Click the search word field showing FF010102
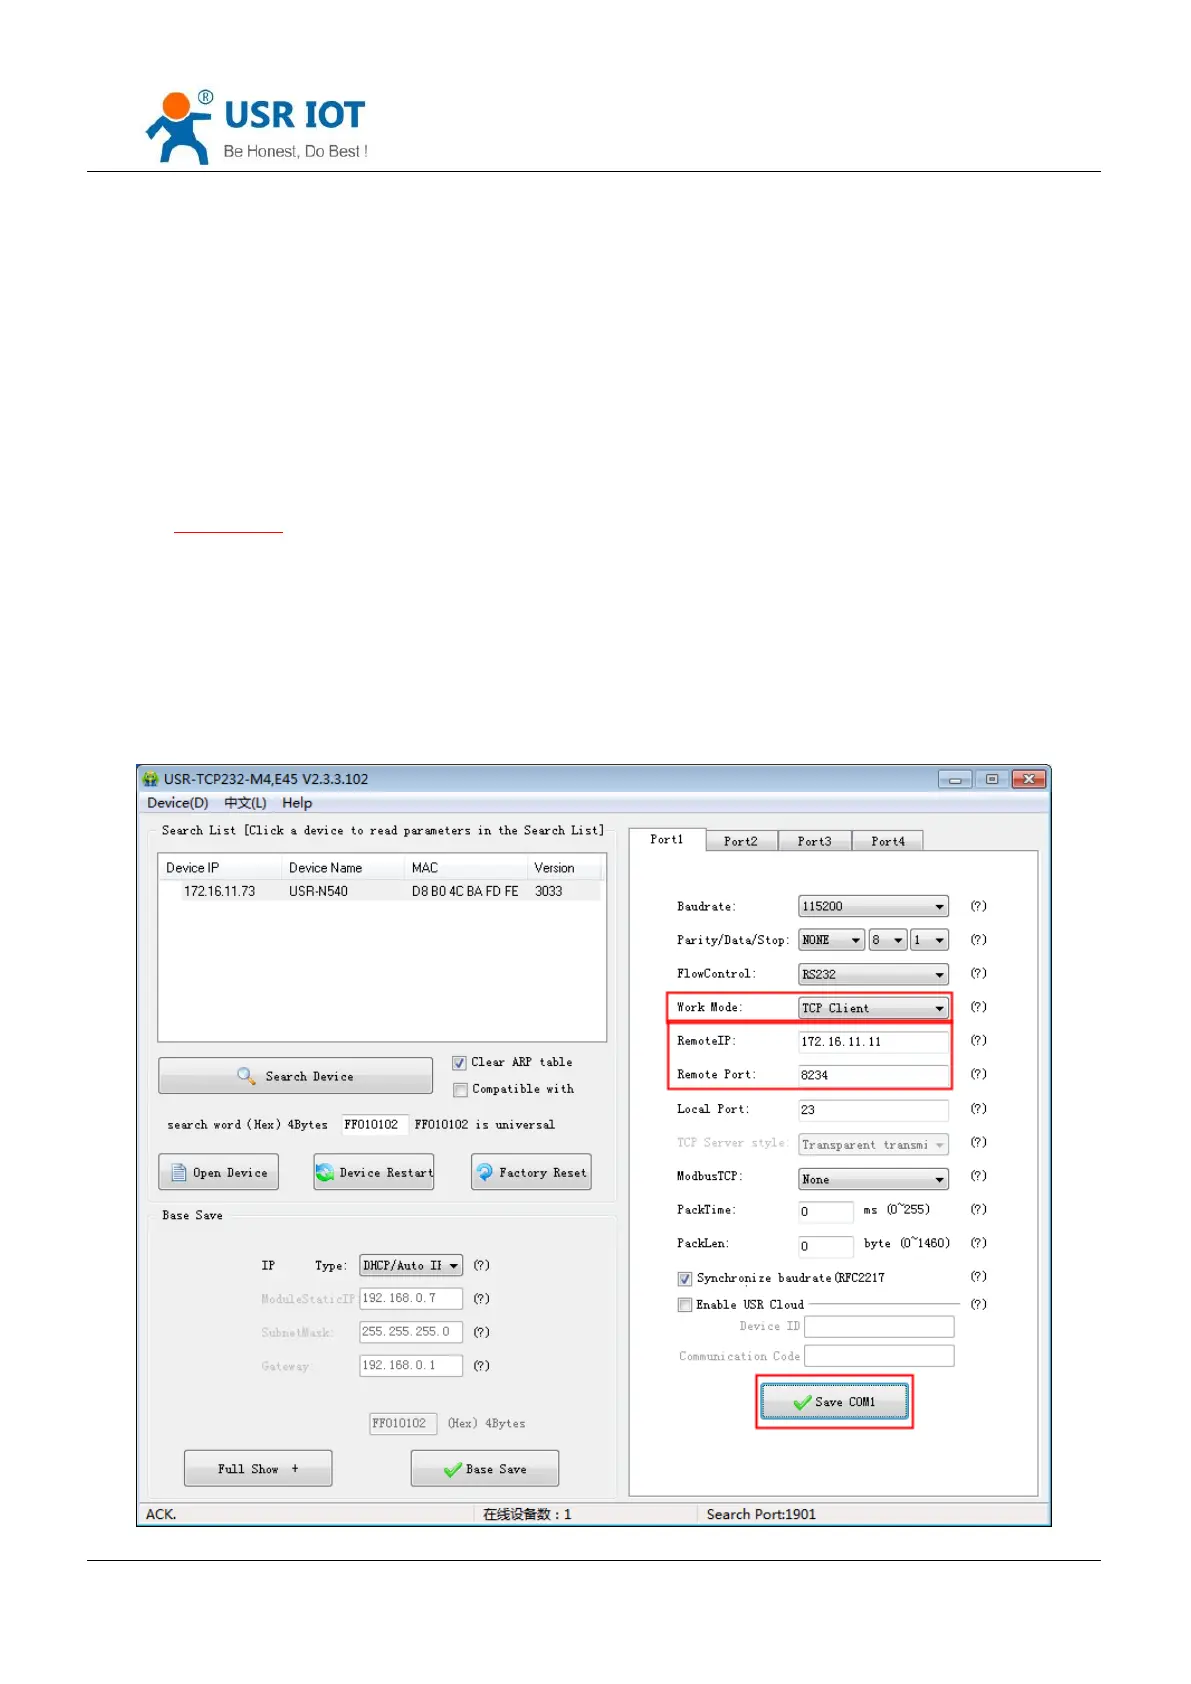This screenshot has width=1191, height=1684. (x=375, y=1125)
